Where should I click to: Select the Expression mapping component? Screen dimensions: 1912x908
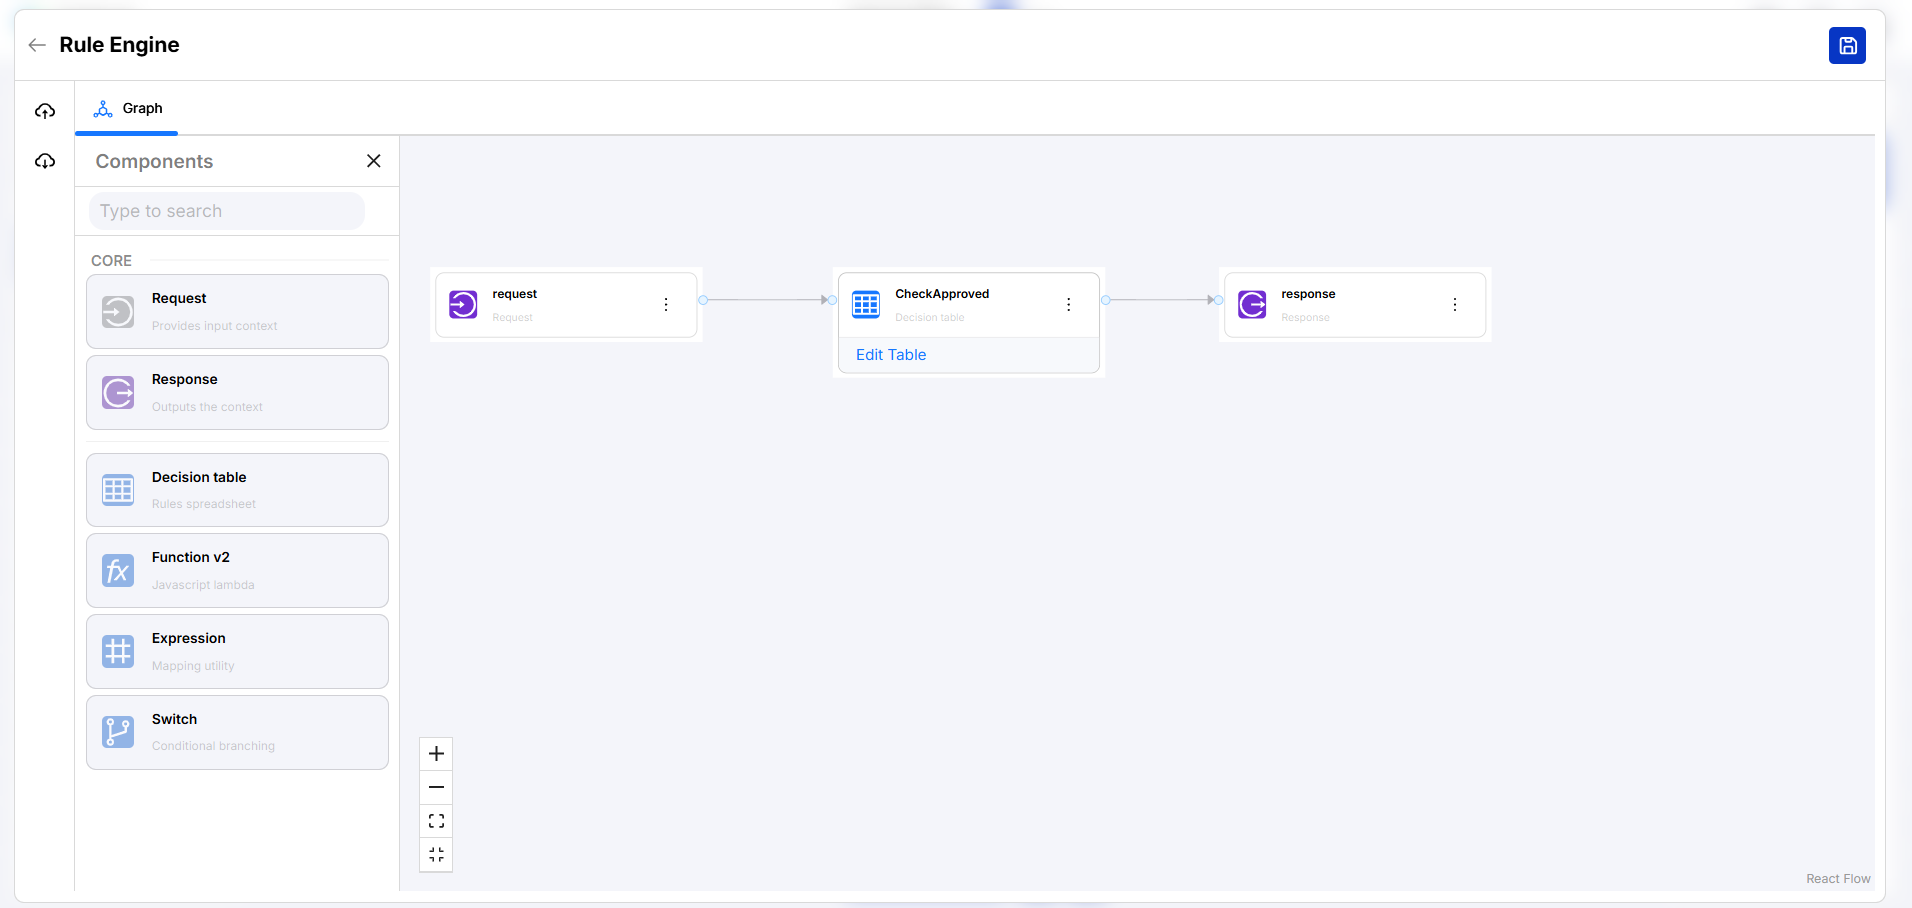[x=237, y=652]
